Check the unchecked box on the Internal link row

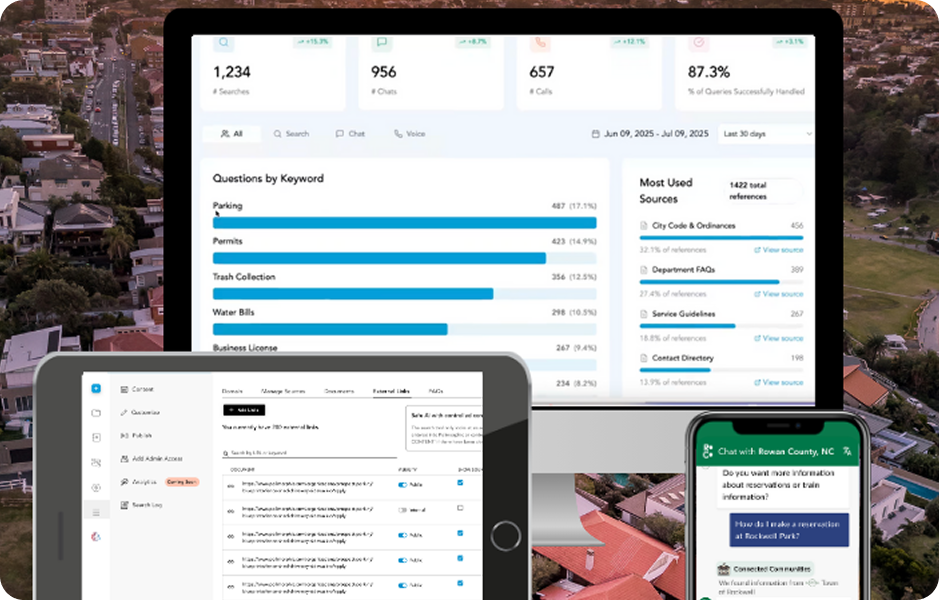click(x=460, y=508)
